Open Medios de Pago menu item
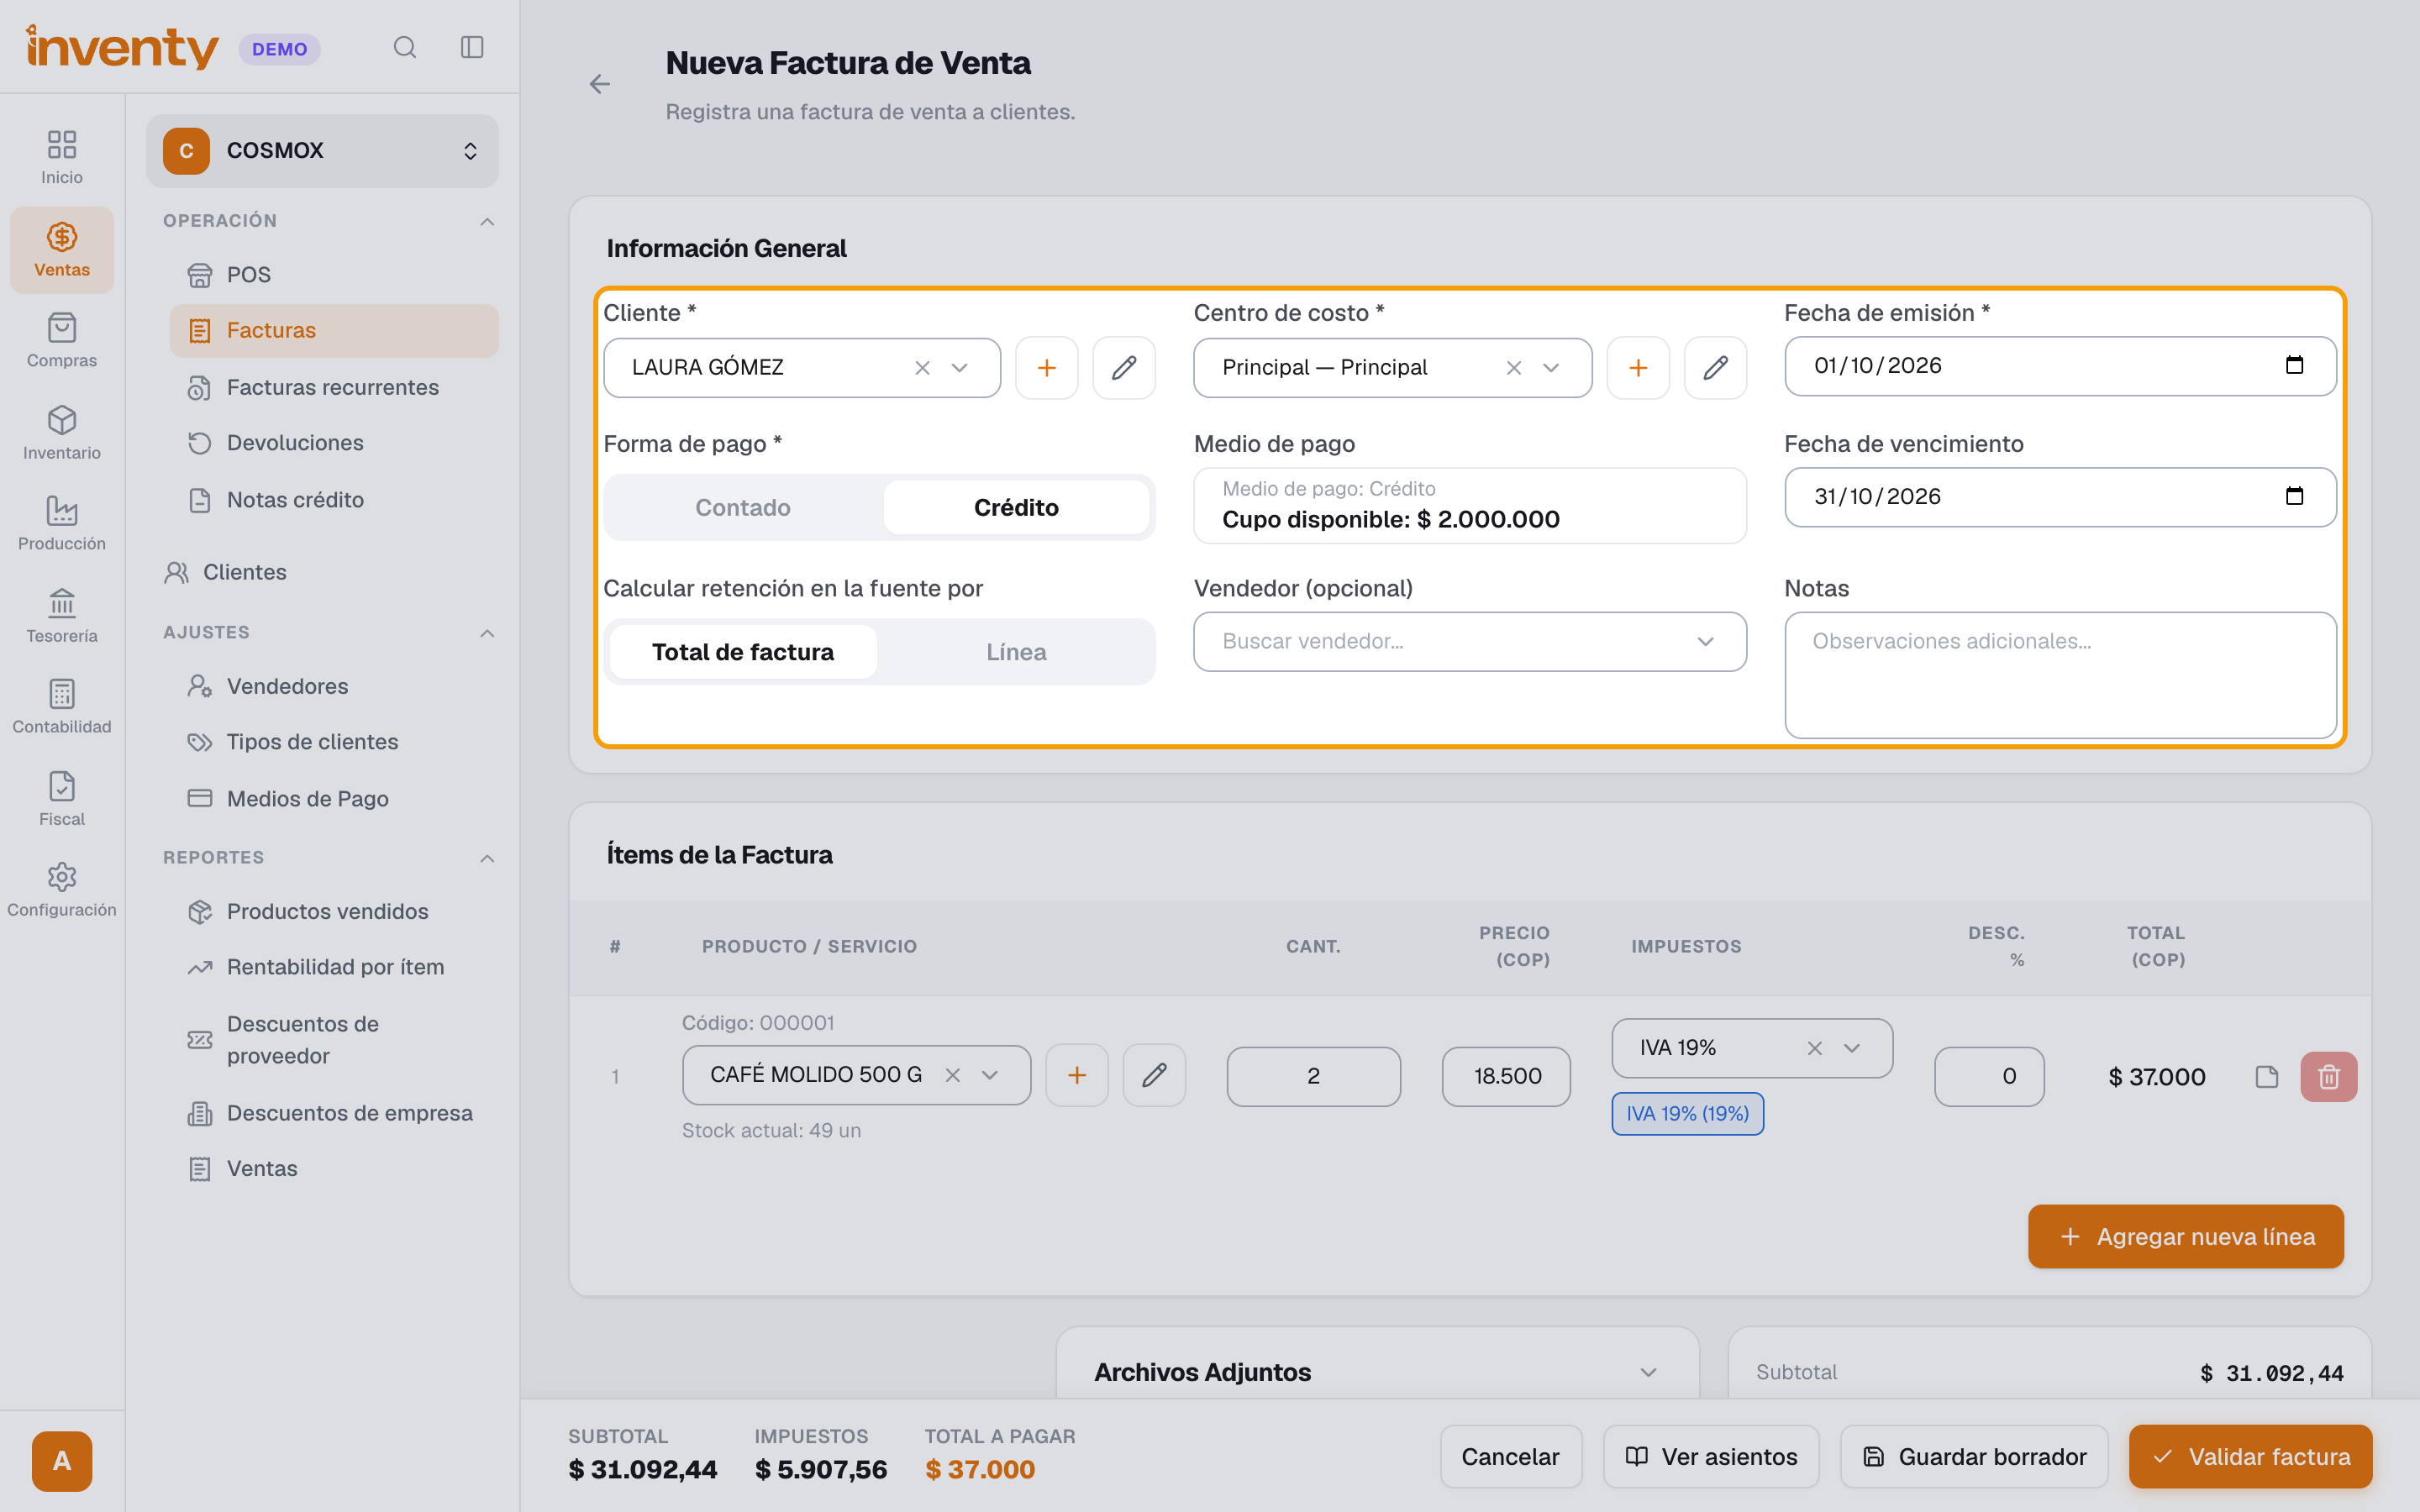 pyautogui.click(x=334, y=799)
